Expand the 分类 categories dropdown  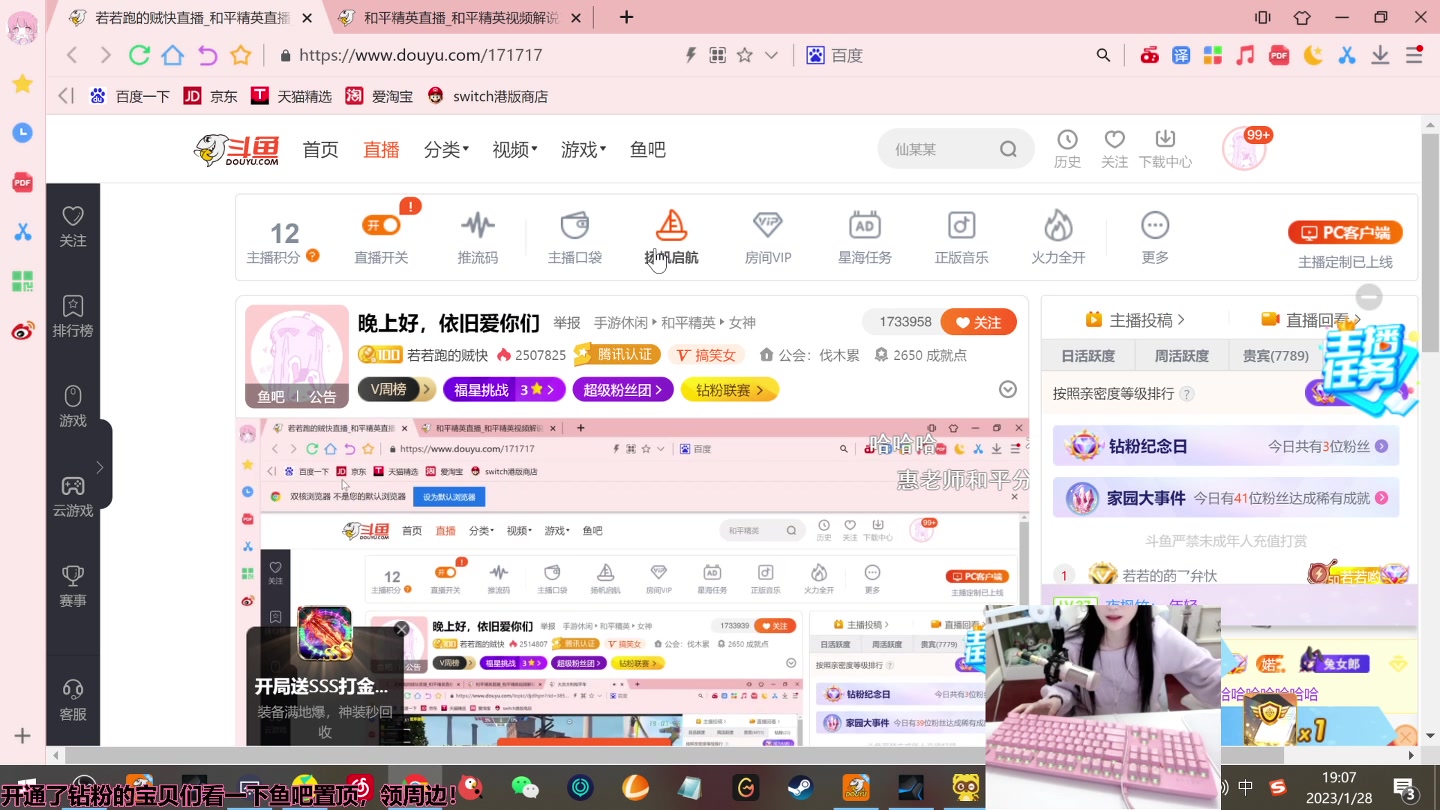coord(445,148)
